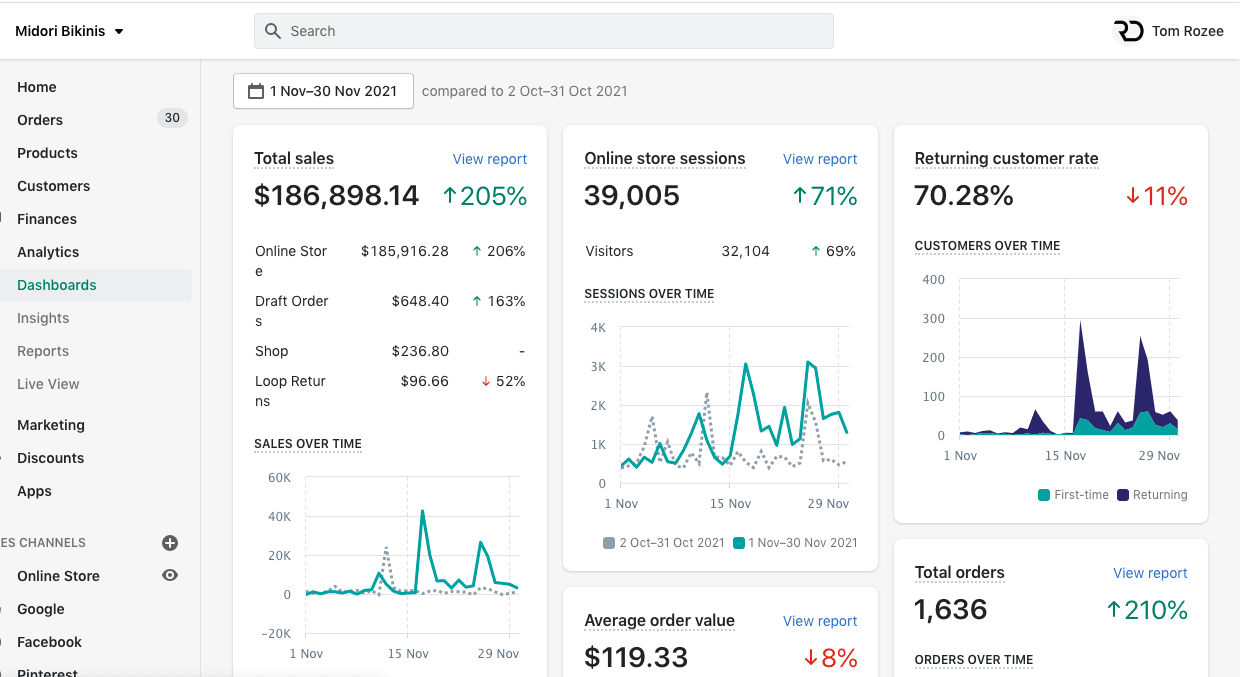Viewport: 1240px width, 677px height.
Task: Click the SALES OVER TIME heading
Action: (308, 444)
